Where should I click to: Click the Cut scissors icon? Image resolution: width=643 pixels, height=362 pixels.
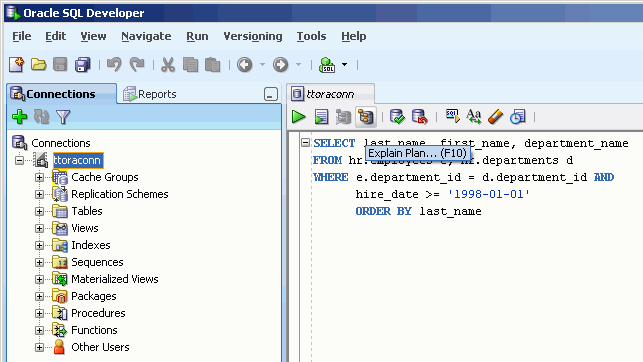pos(168,65)
